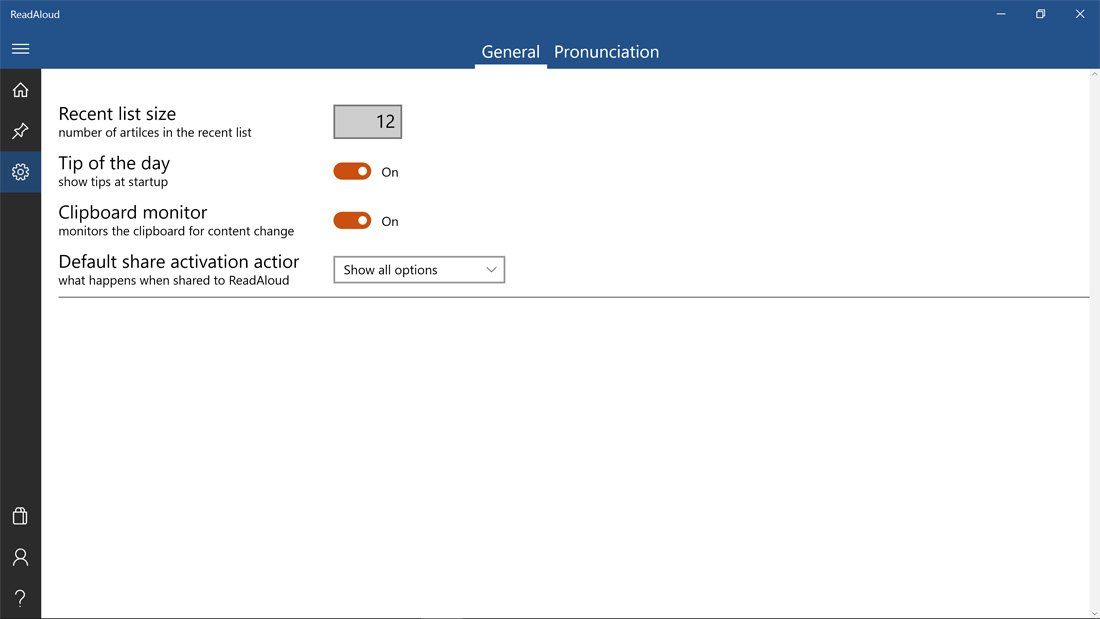This screenshot has width=1100, height=619.
Task: Open the pinned articles view
Action: [x=20, y=130]
